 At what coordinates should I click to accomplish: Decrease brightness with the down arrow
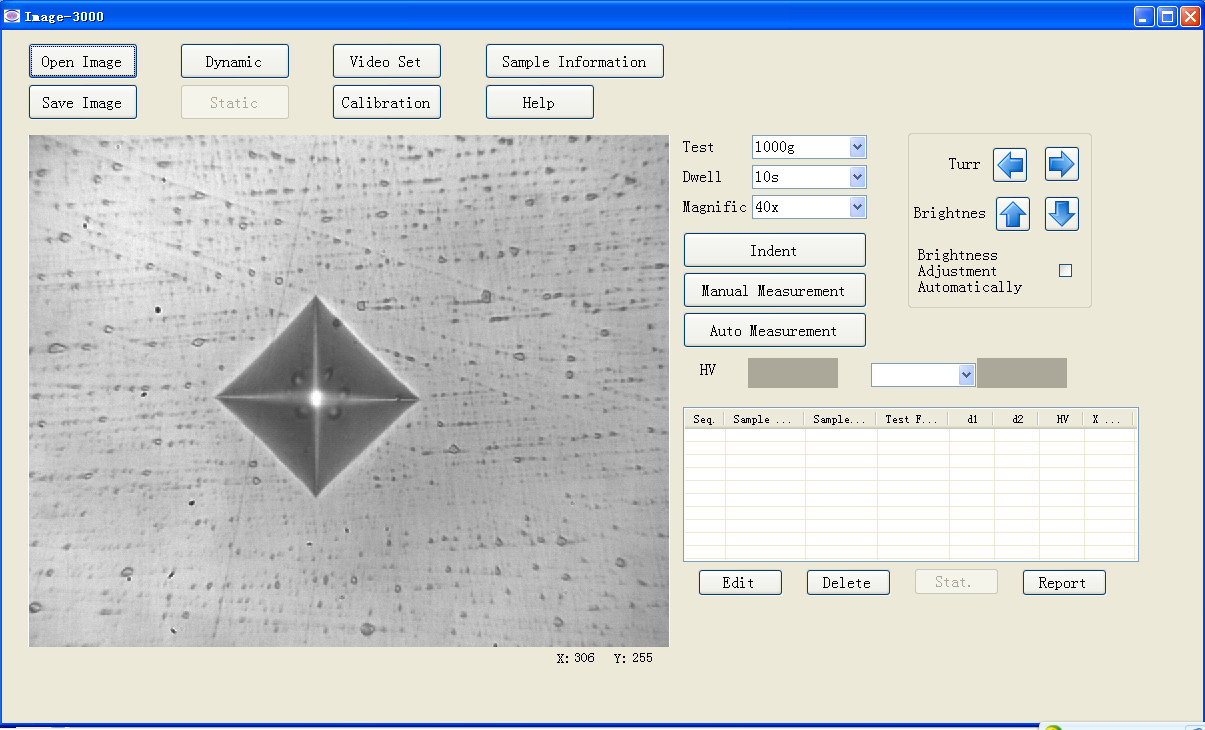pyautogui.click(x=1061, y=214)
